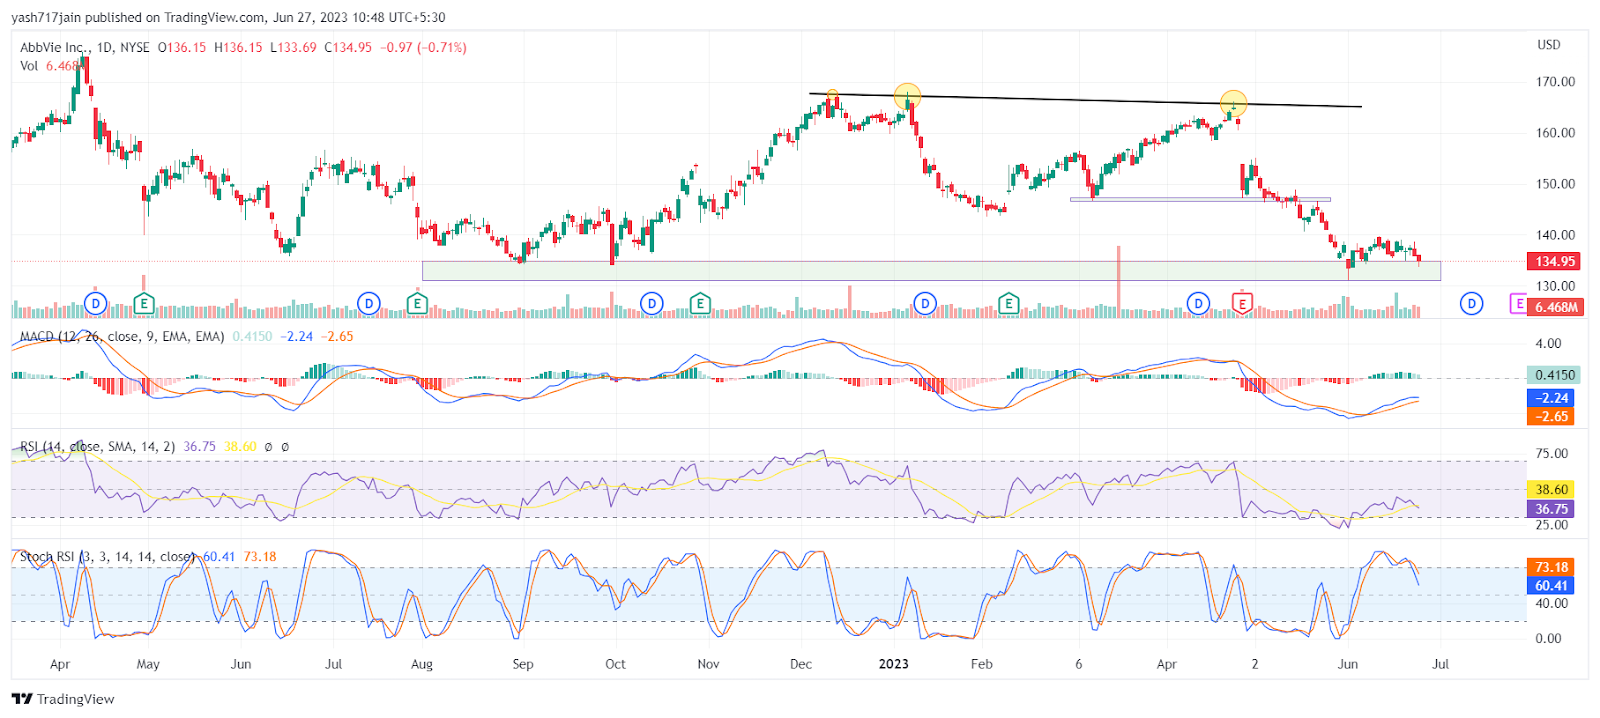Select the large yellow circle at the January 2023 high
1600x718 pixels.
coord(907,96)
